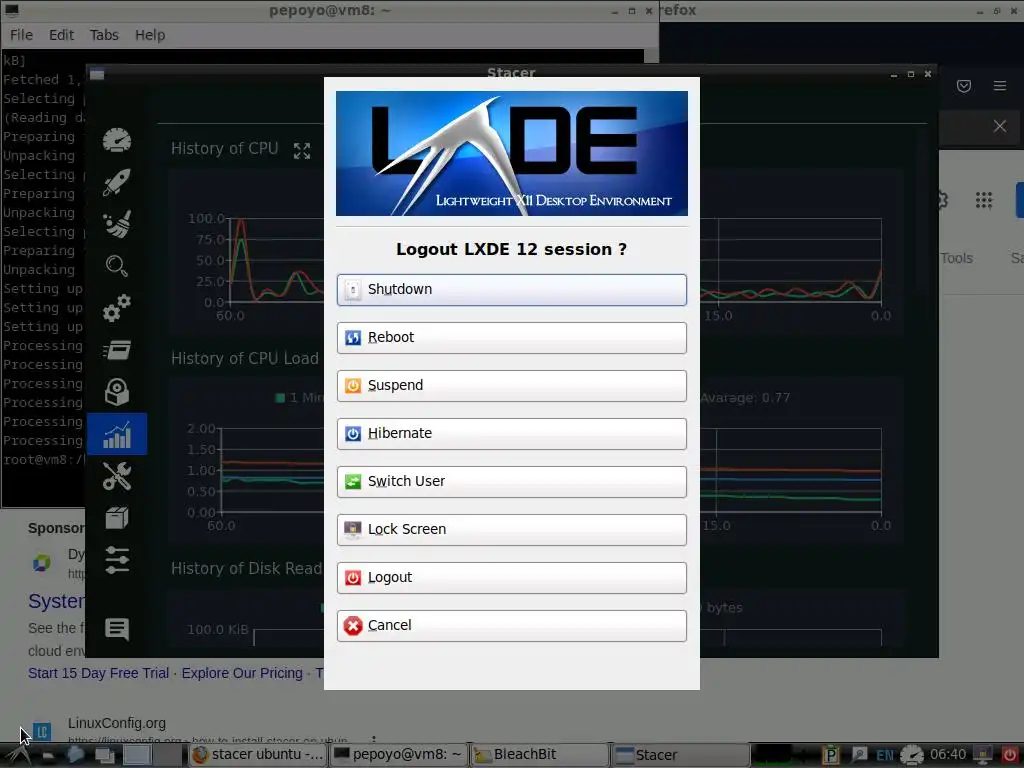Click network monitor tray icon
Screen dimensions: 1024x768
[982, 755]
